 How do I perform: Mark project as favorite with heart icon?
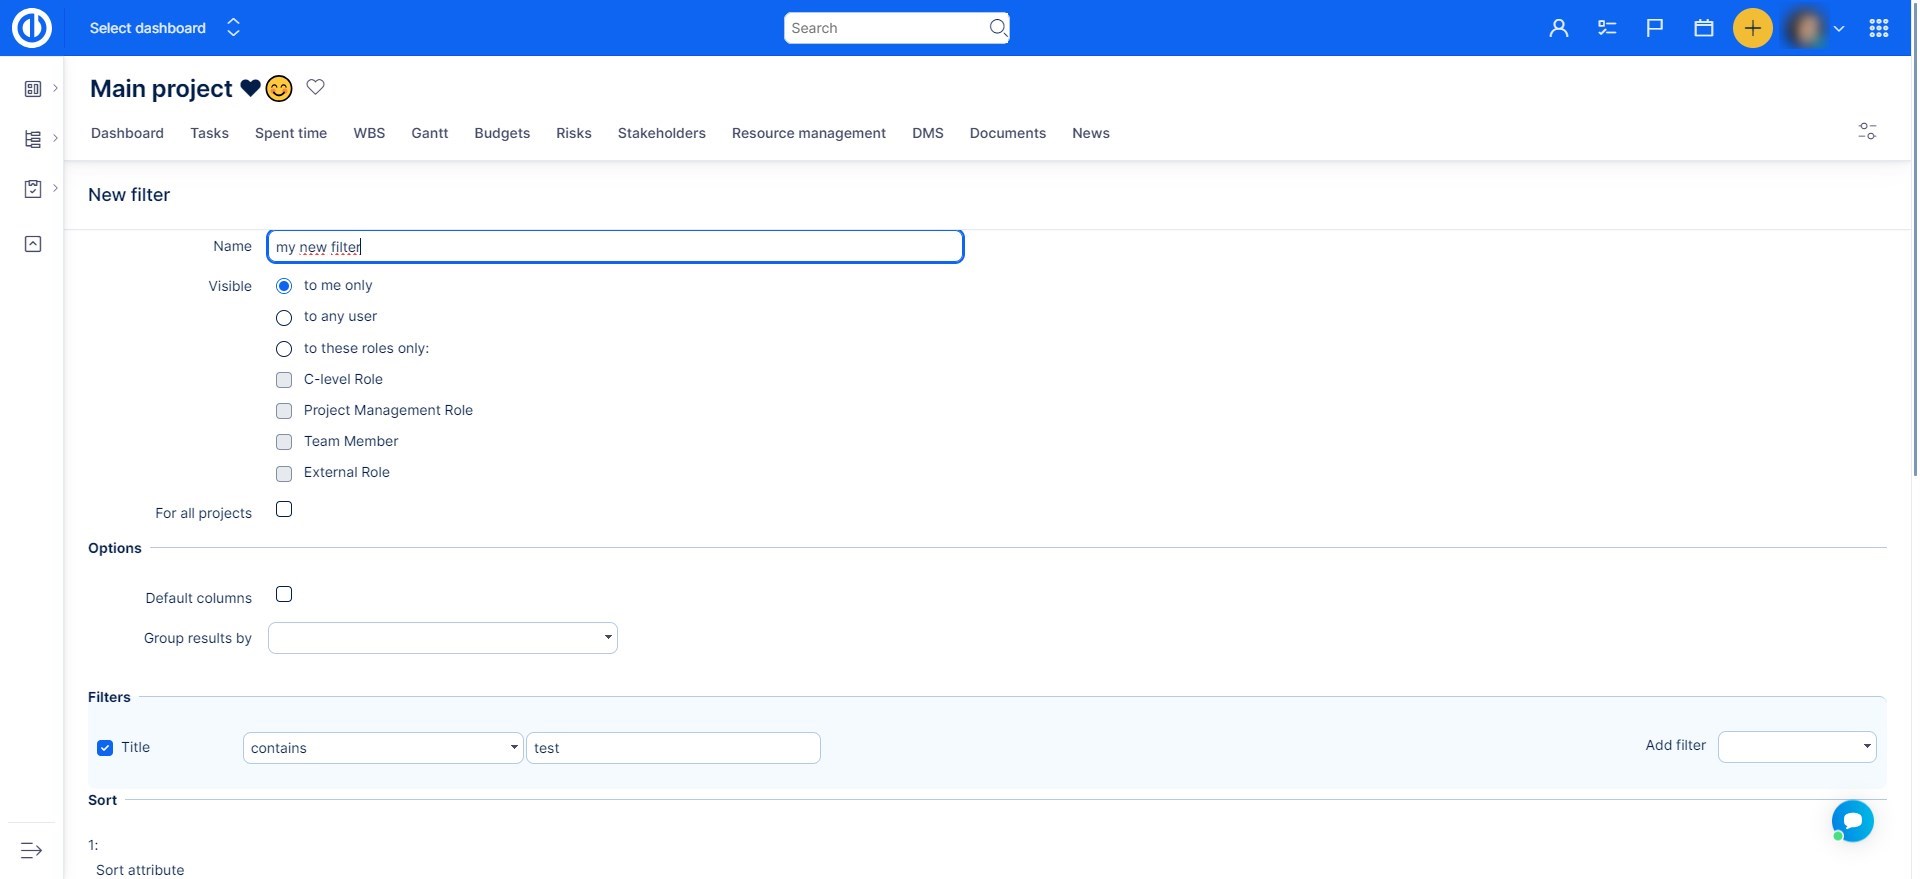(315, 87)
